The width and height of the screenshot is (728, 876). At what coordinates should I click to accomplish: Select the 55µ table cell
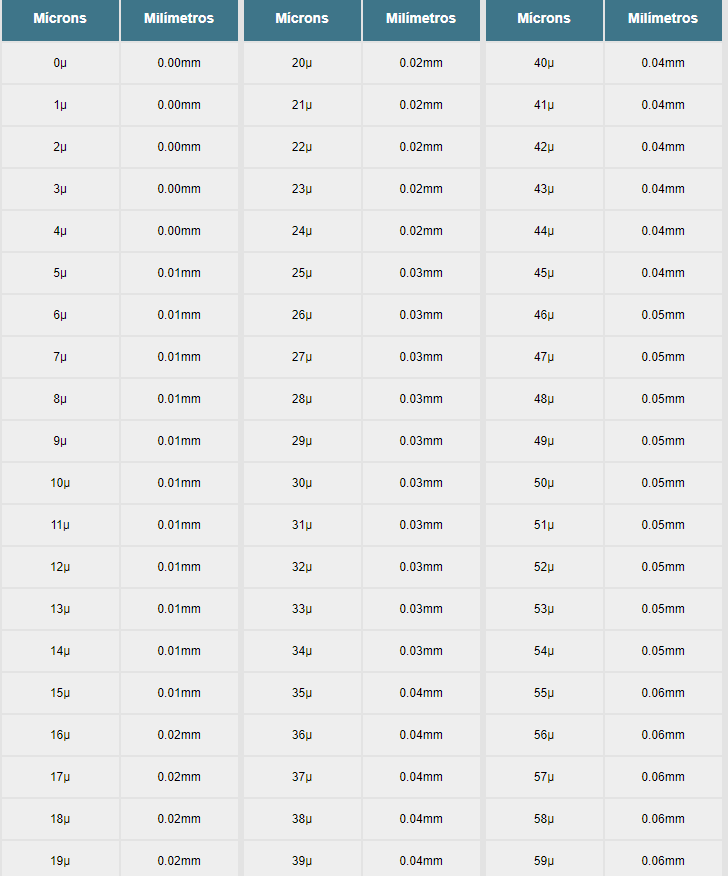click(544, 693)
